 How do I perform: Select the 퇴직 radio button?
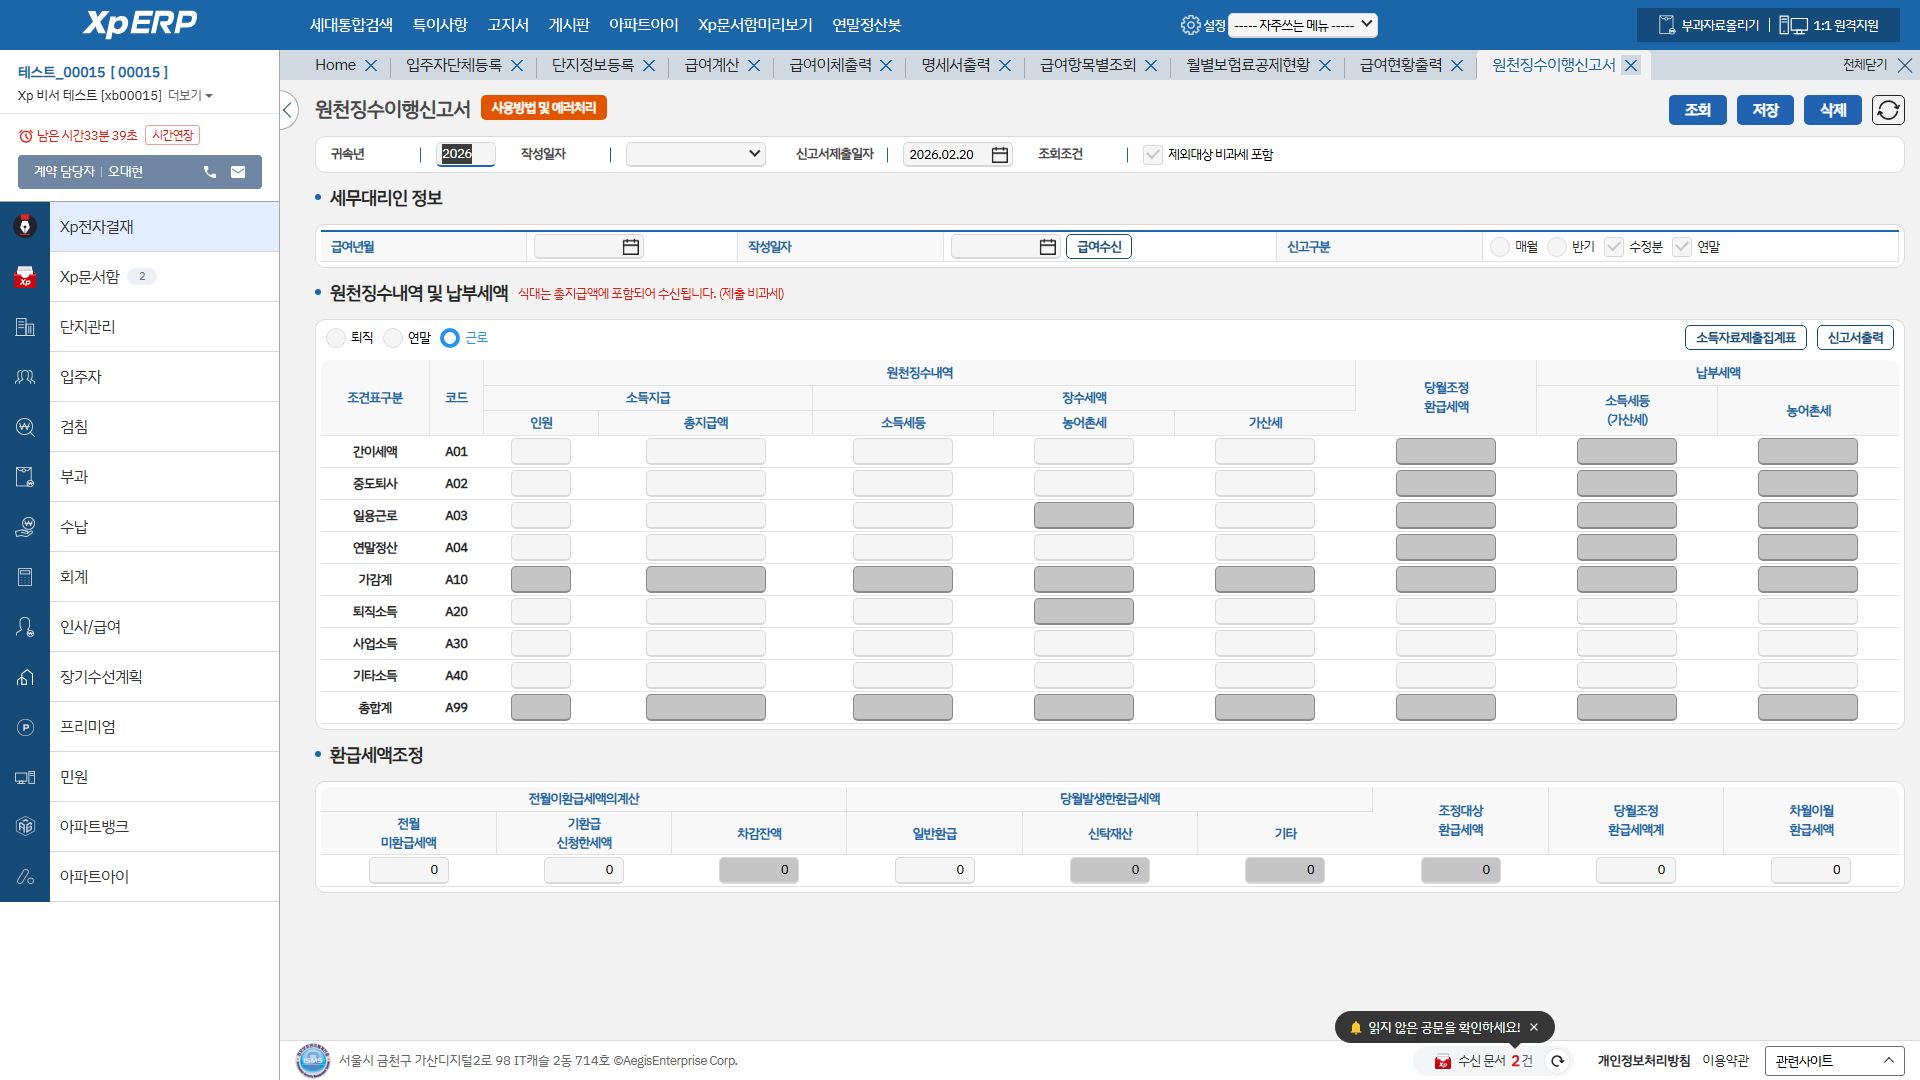(336, 338)
